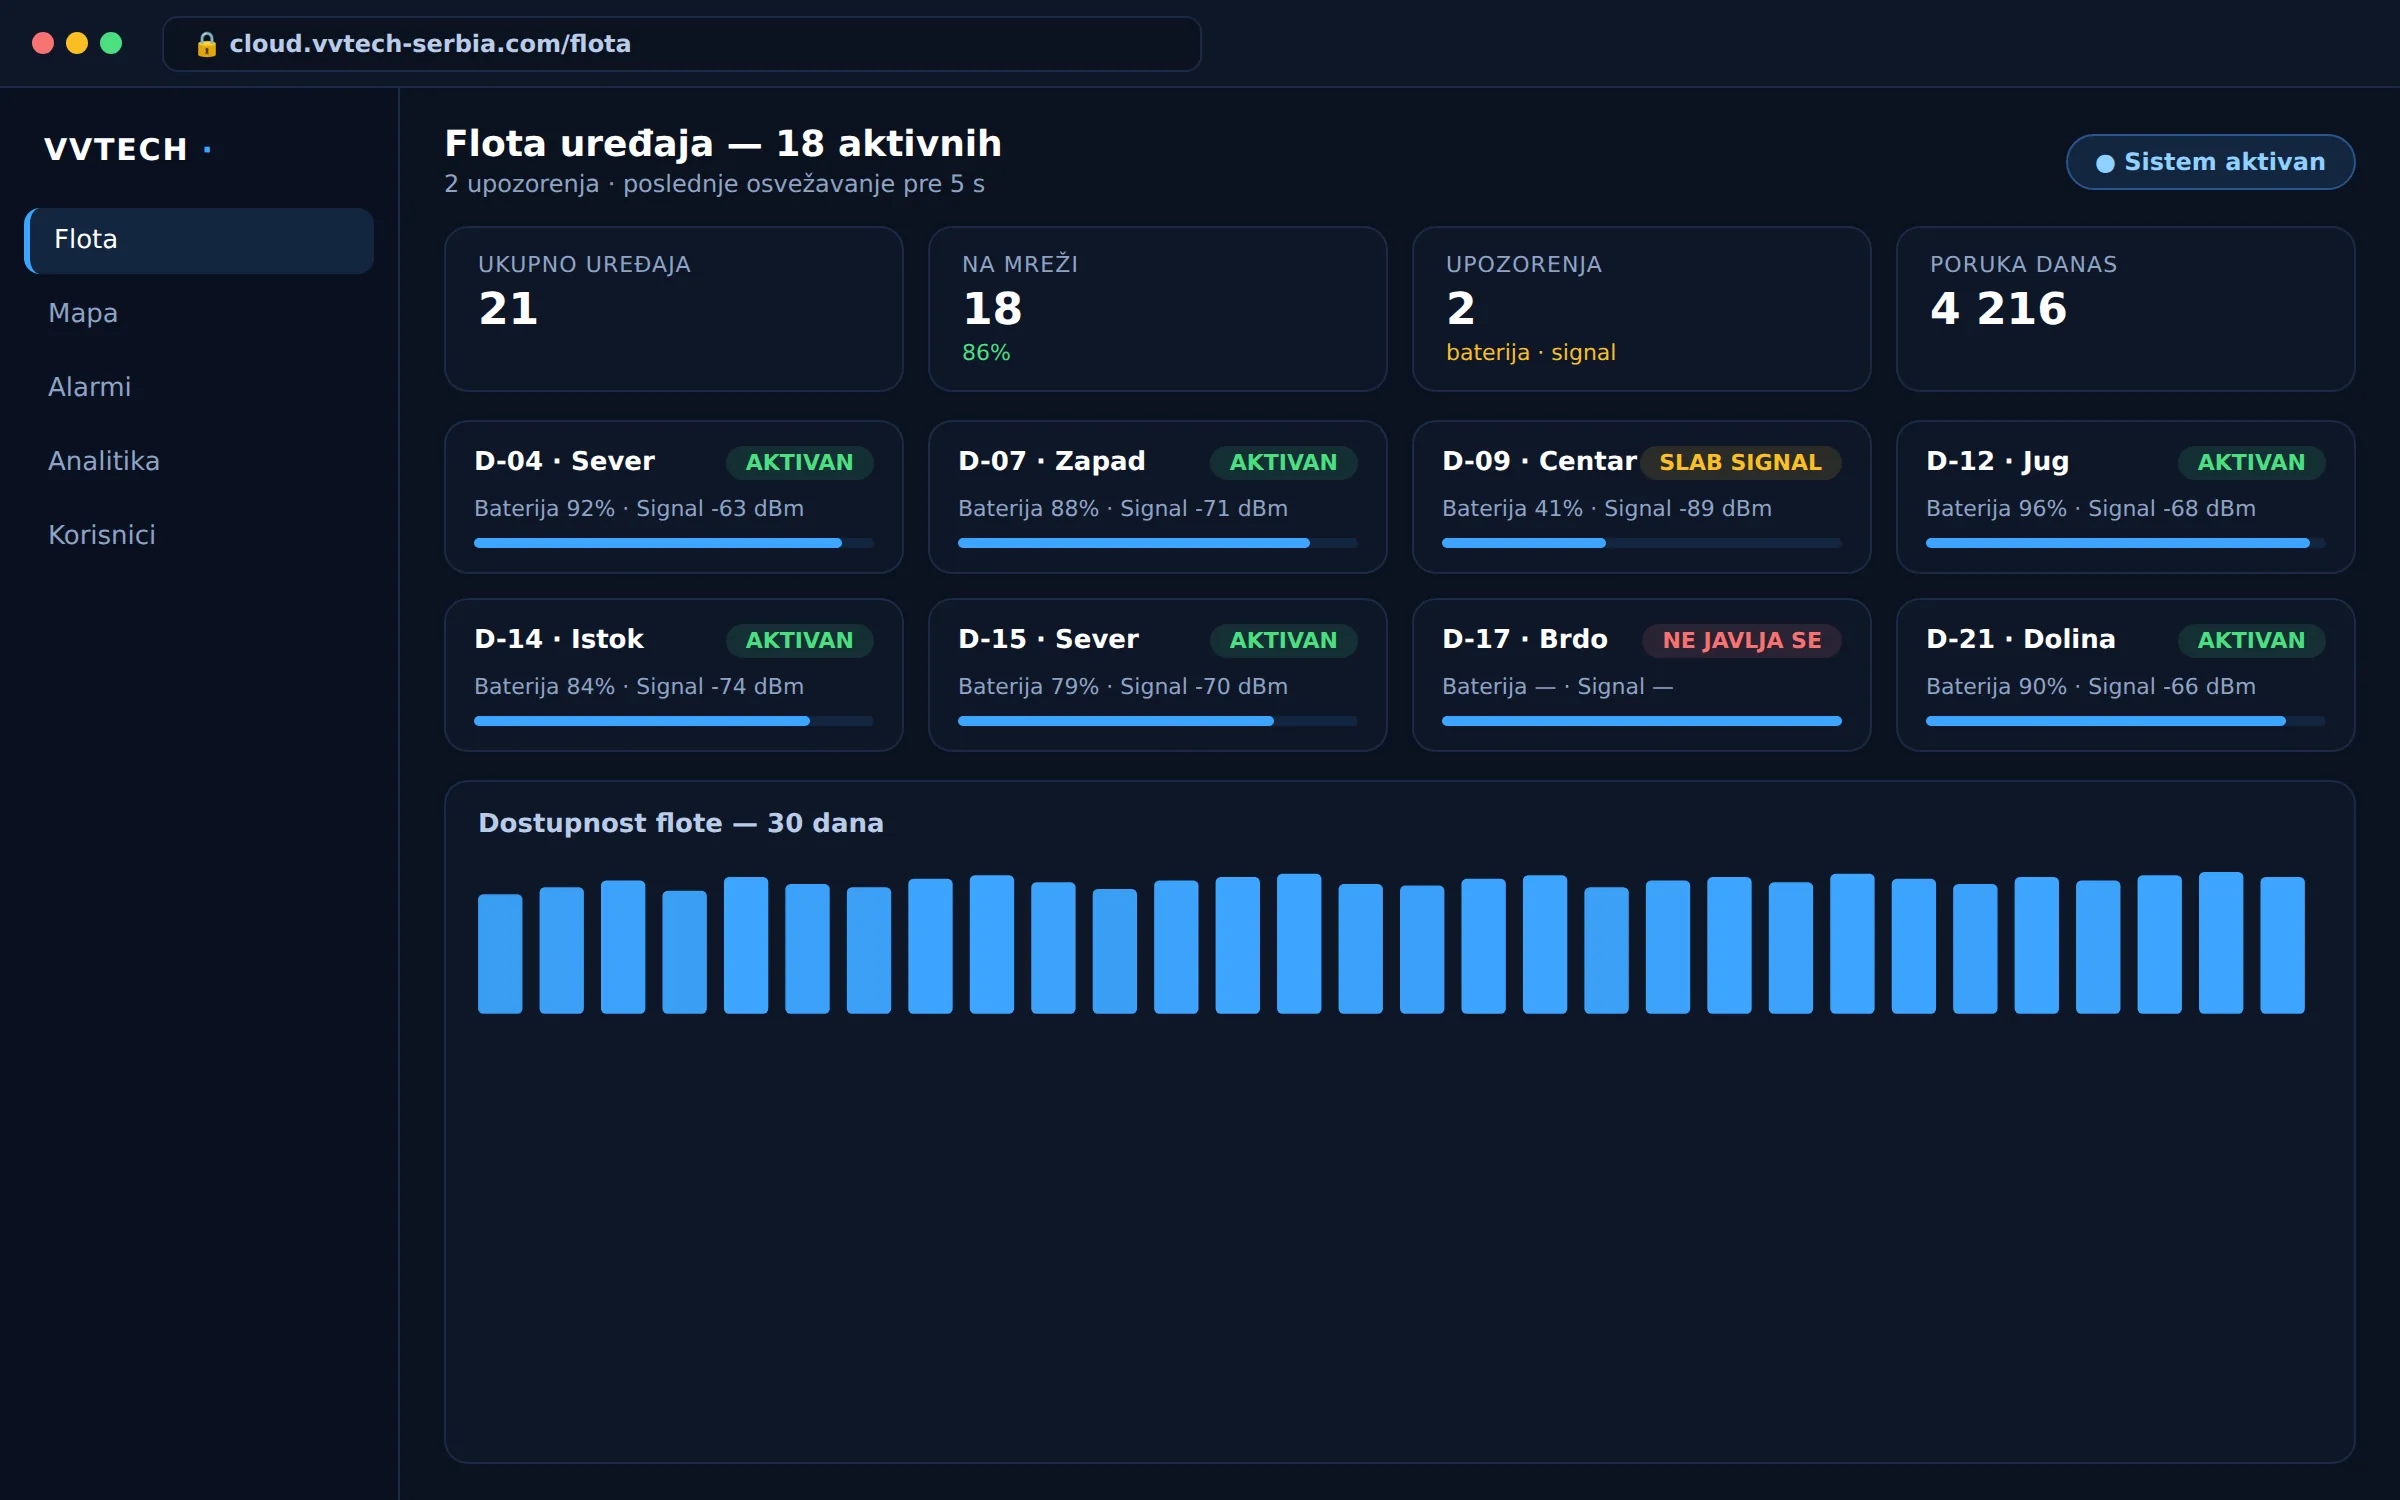This screenshot has height=1500, width=2400.
Task: Open the Na mreži stat card
Action: click(1158, 309)
